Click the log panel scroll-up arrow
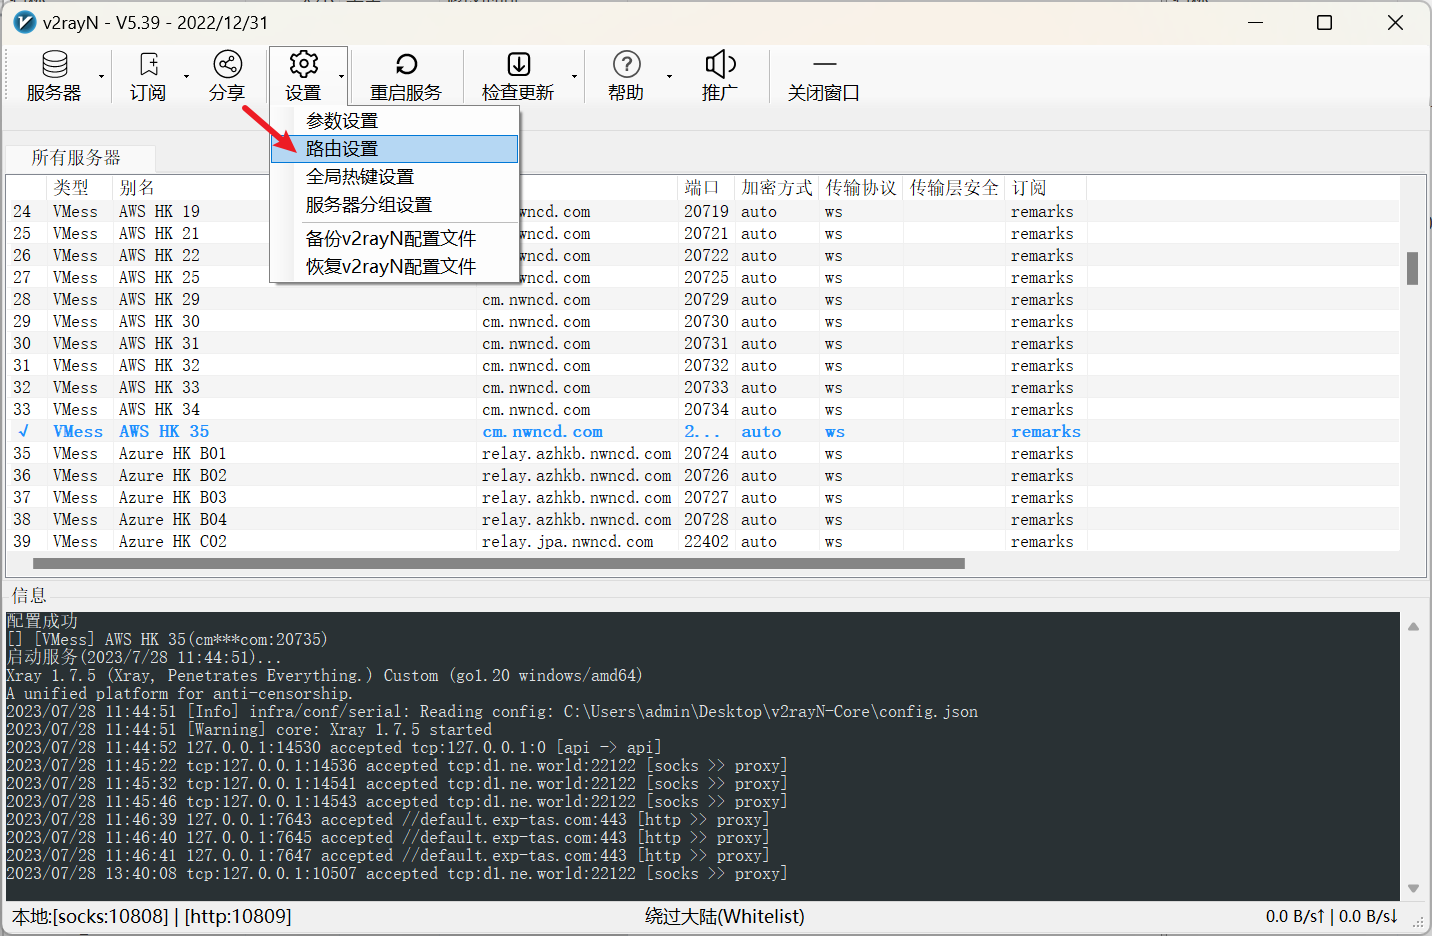The image size is (1432, 936). click(1413, 627)
